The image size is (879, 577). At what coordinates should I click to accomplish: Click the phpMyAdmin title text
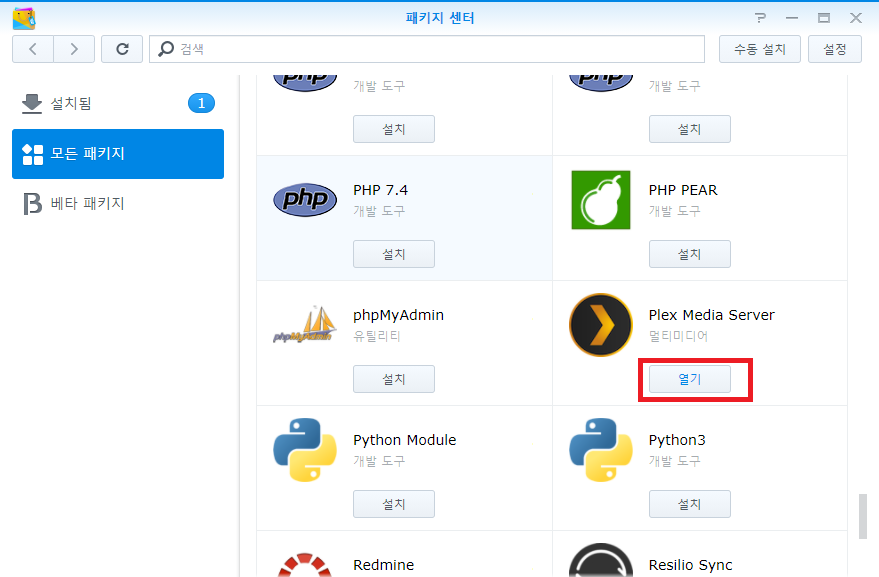click(398, 315)
